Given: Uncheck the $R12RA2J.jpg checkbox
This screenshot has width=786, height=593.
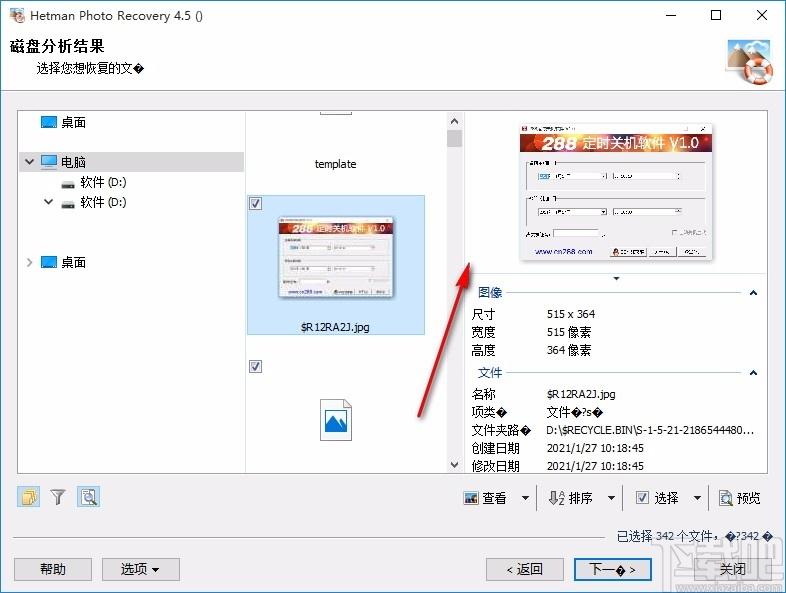Looking at the screenshot, I should 256,204.
